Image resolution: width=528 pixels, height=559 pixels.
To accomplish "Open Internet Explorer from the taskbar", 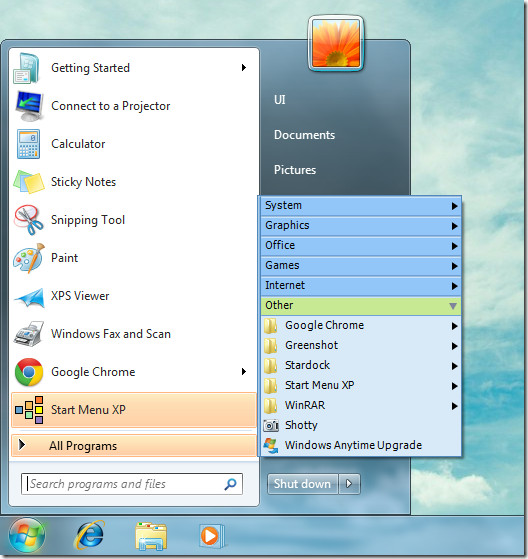I will point(89,535).
